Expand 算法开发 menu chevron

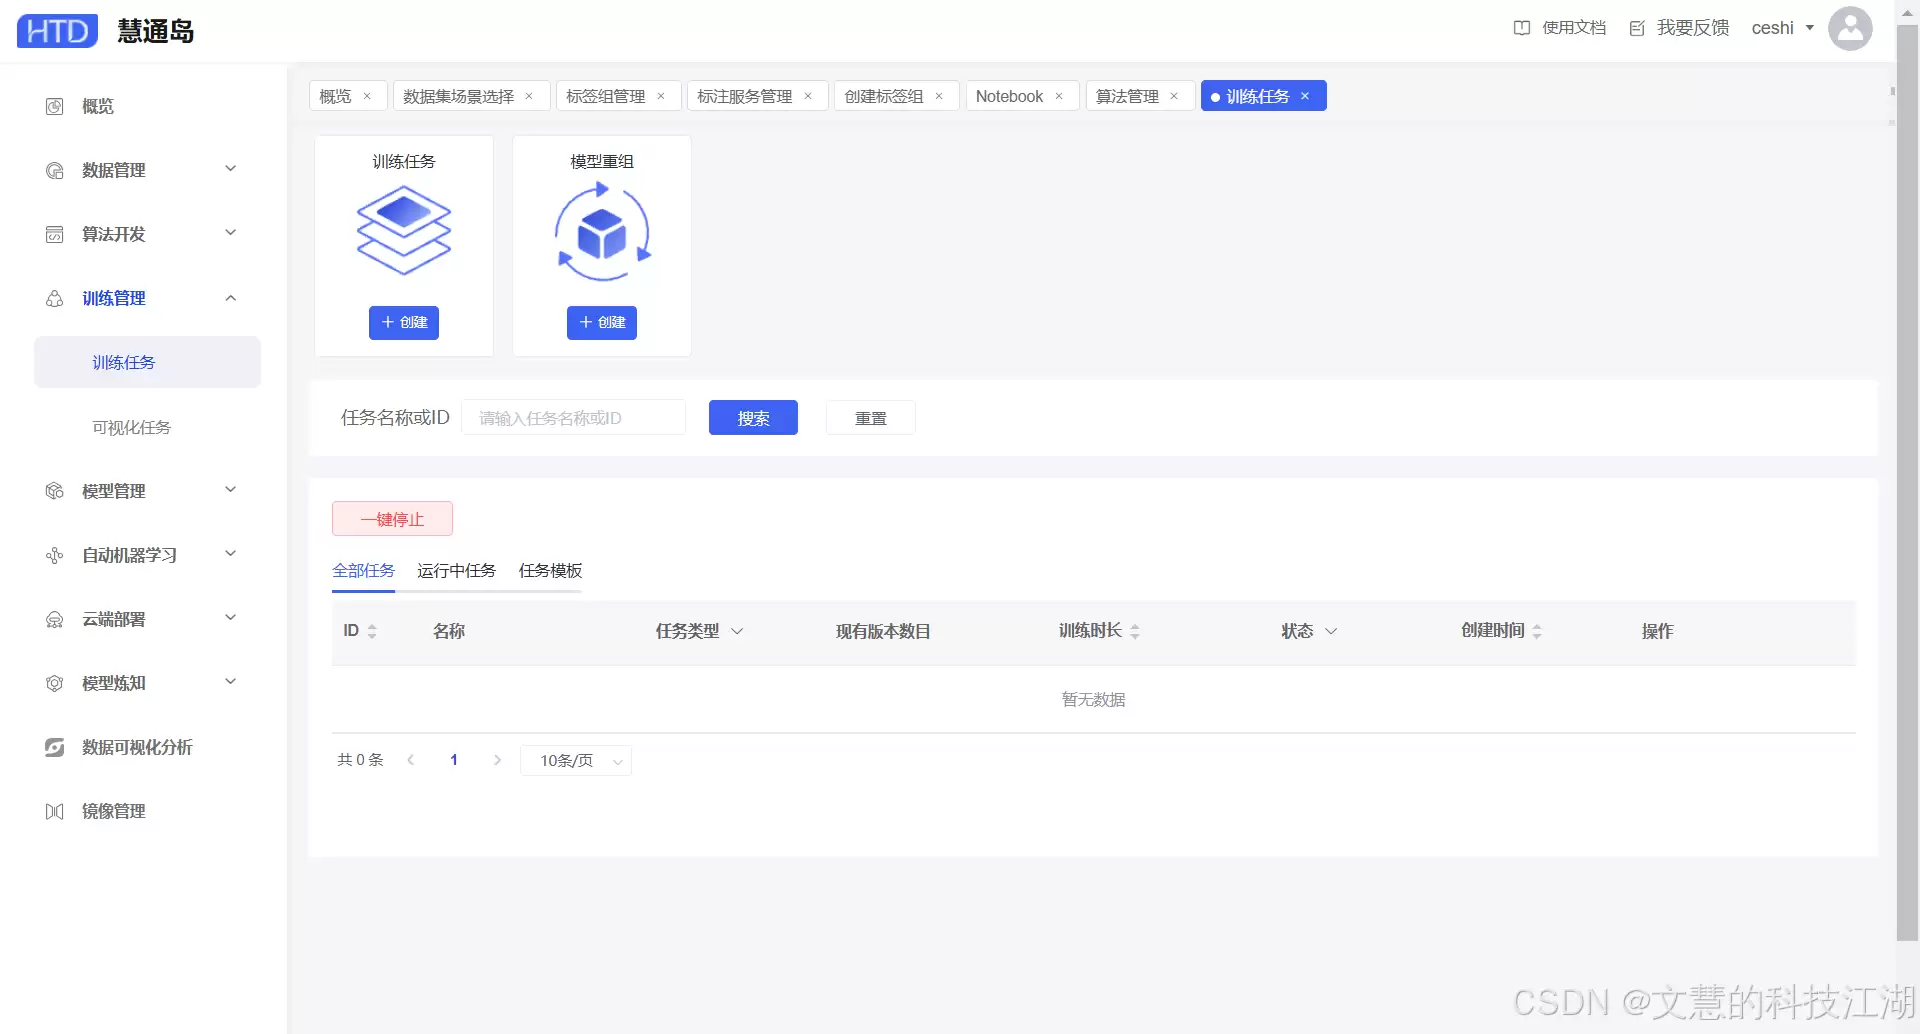[231, 233]
